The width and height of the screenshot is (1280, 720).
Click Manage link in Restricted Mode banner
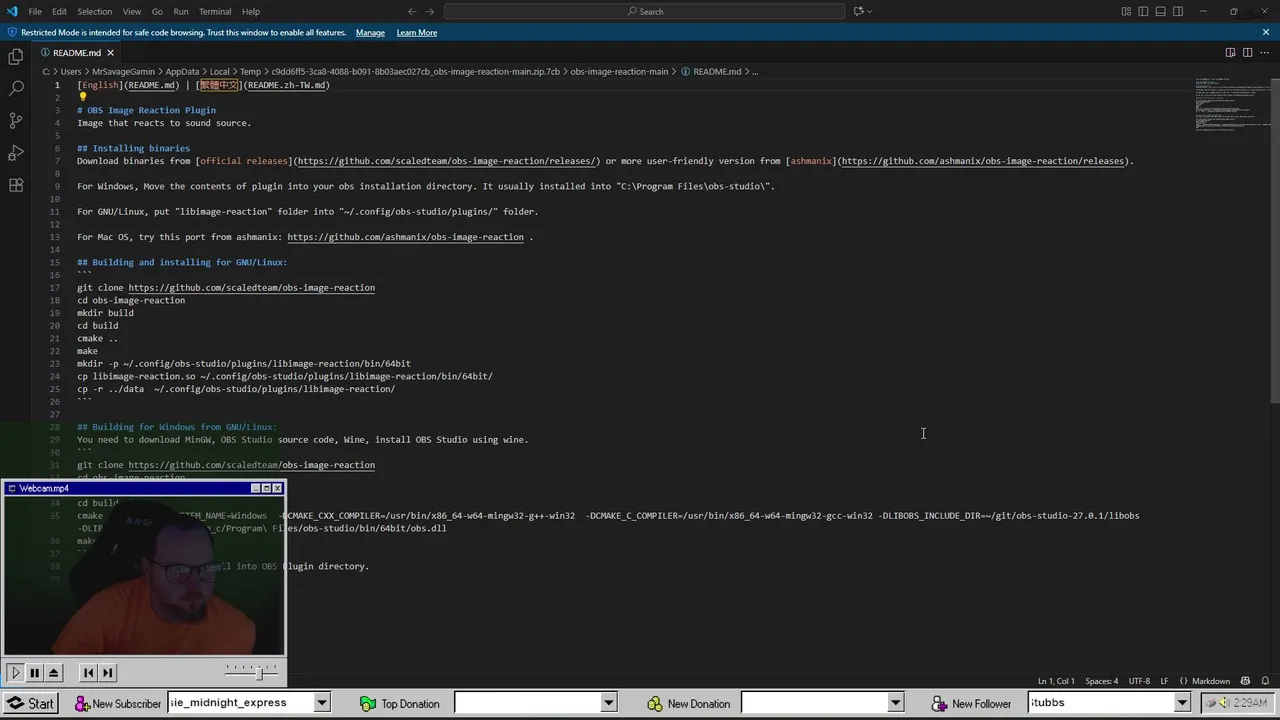[x=370, y=32]
